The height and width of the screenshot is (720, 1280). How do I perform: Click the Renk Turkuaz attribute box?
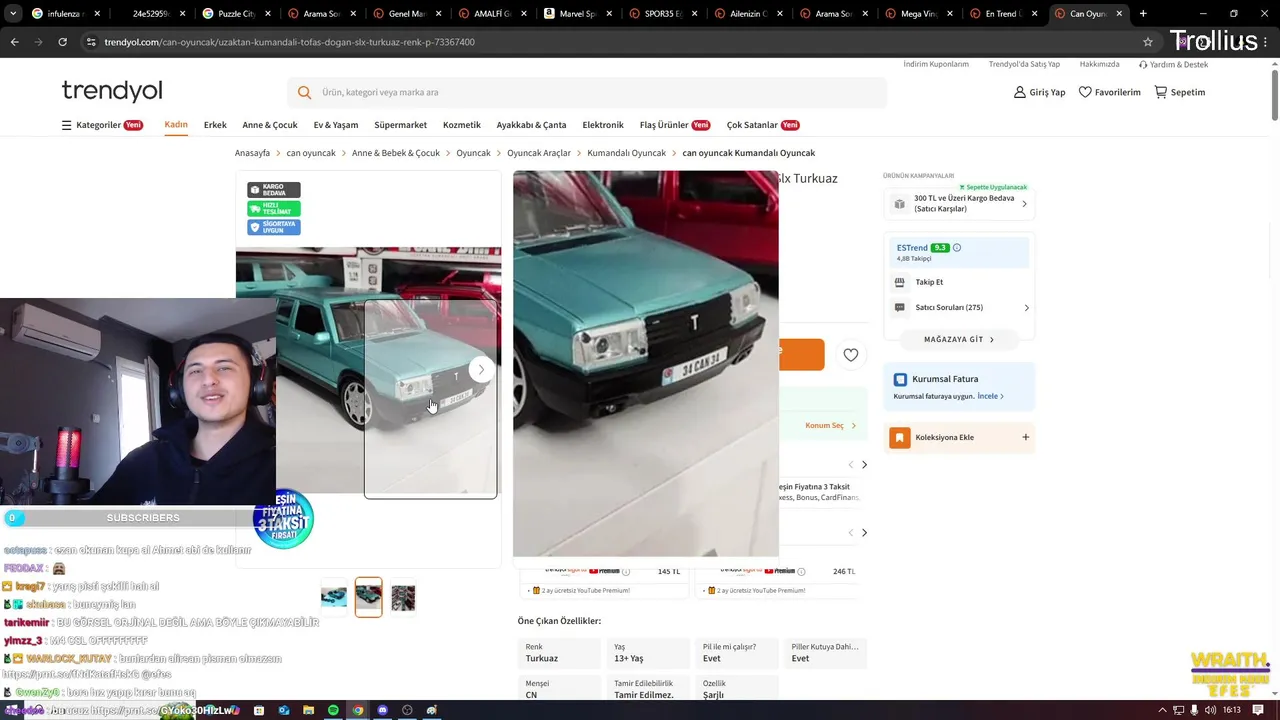pos(560,653)
